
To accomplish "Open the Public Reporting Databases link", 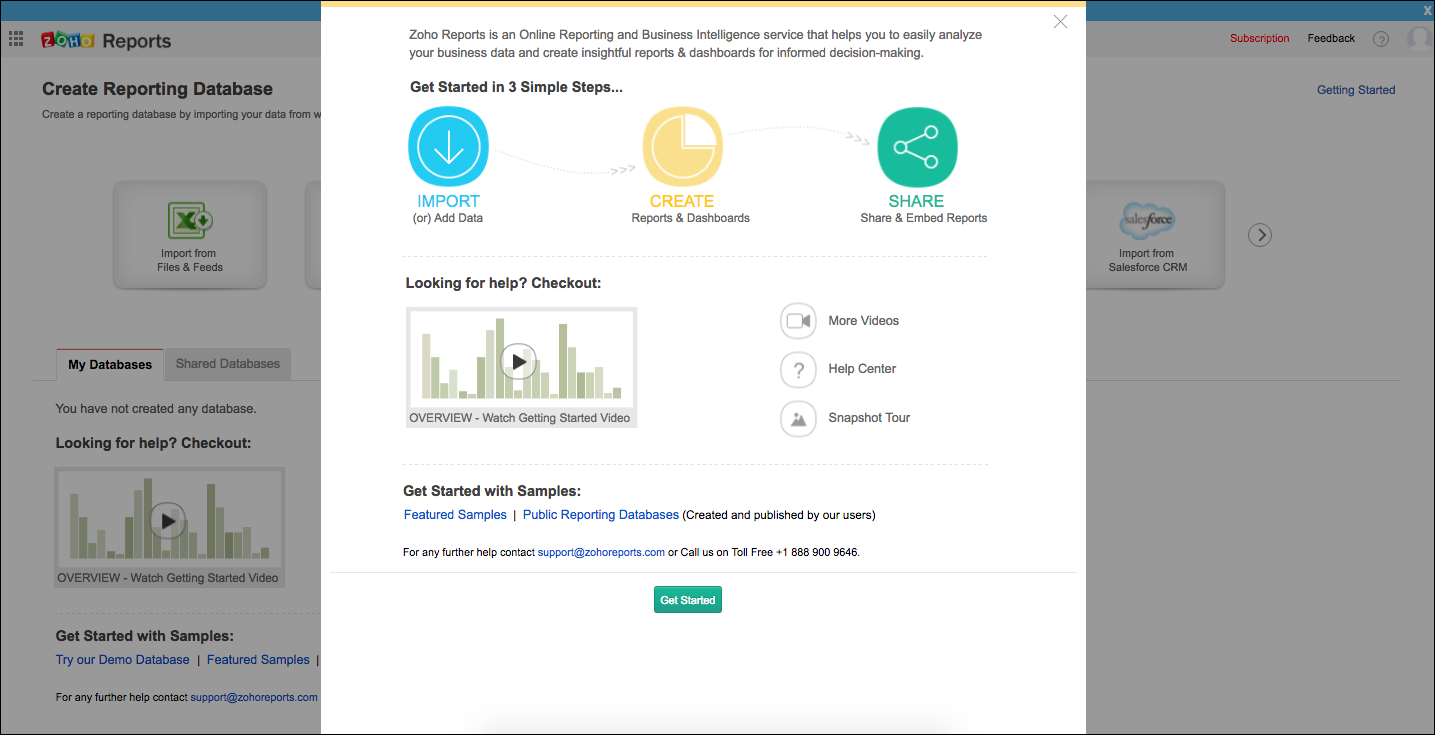I will (x=600, y=515).
